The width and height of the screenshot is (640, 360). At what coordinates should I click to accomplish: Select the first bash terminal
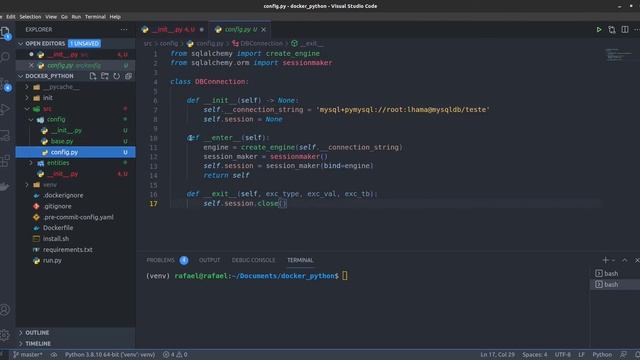click(616, 273)
